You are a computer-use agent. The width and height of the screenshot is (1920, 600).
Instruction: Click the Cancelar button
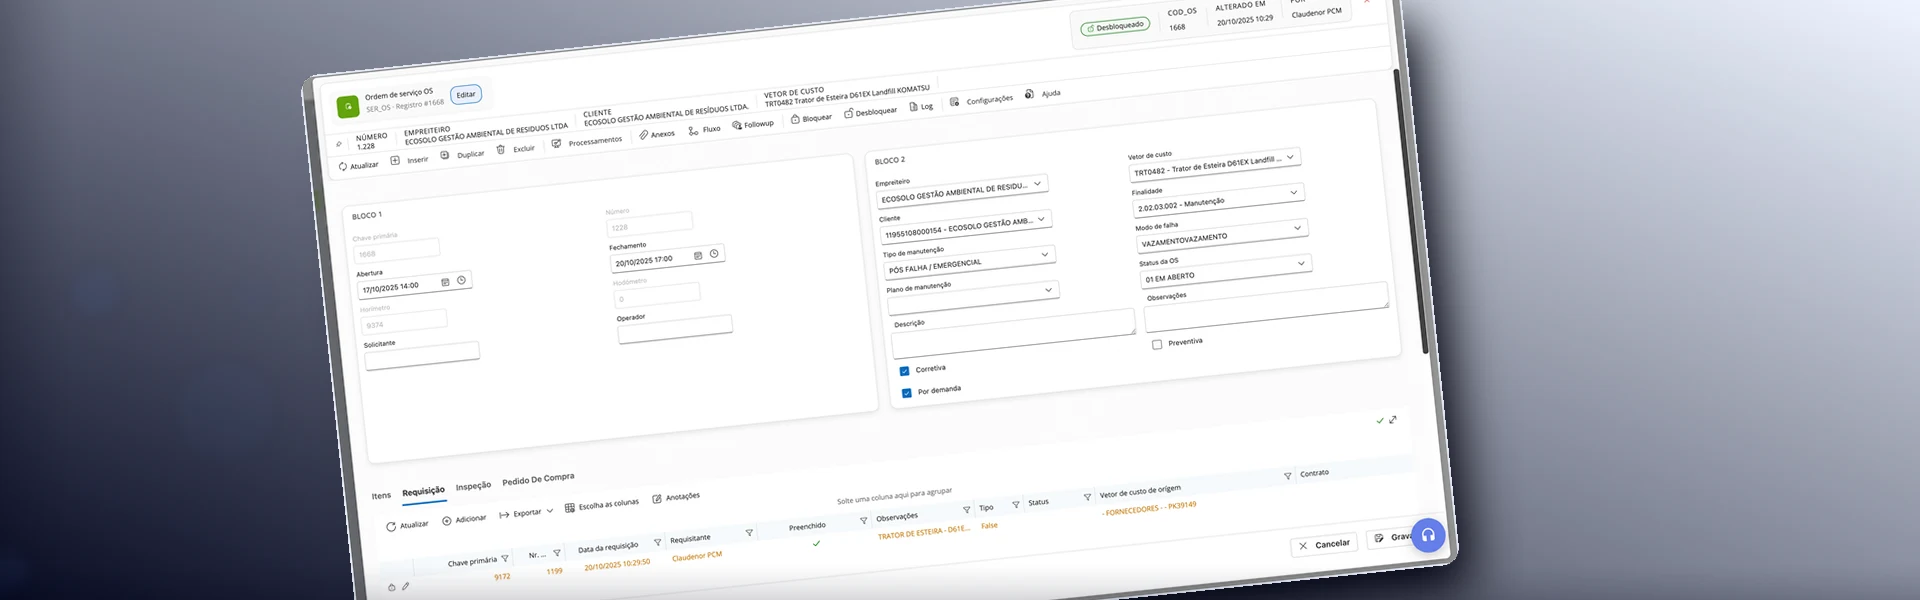[x=1324, y=544]
